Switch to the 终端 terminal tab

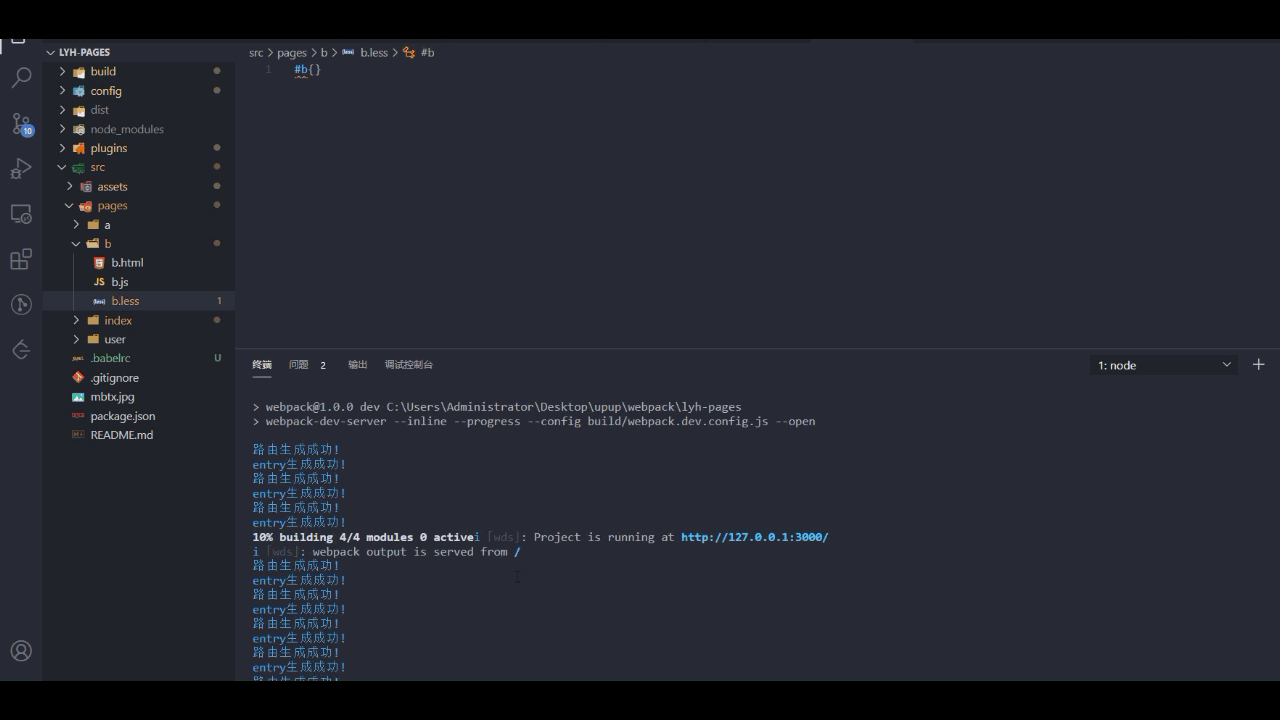(x=262, y=365)
